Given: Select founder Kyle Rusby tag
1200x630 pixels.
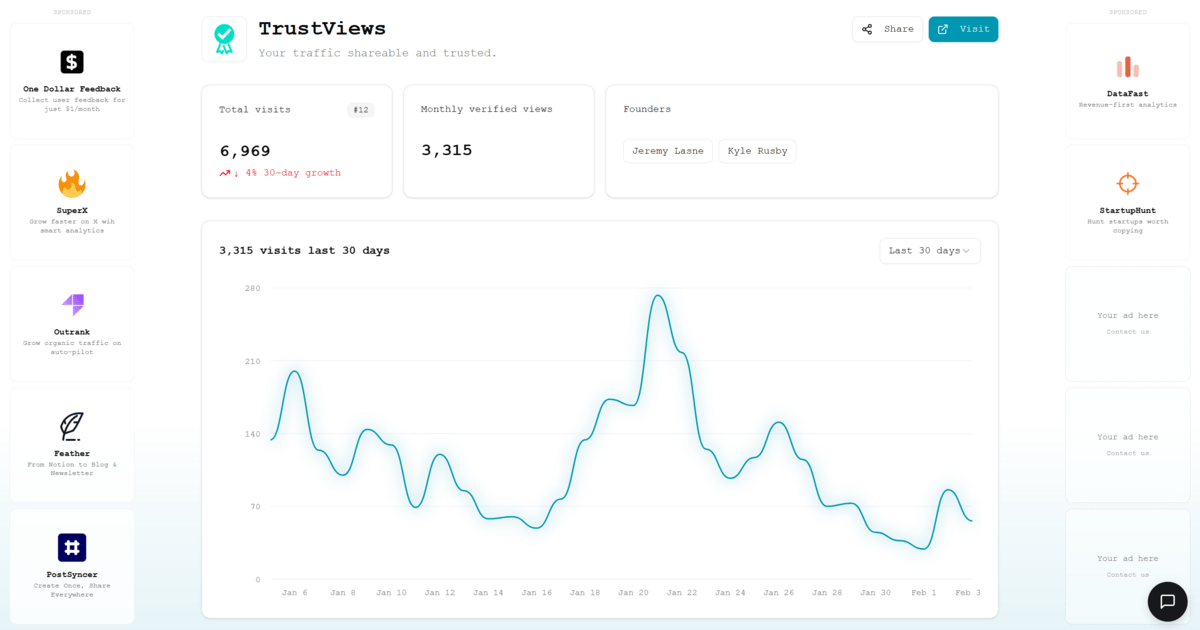Looking at the screenshot, I should click(757, 151).
